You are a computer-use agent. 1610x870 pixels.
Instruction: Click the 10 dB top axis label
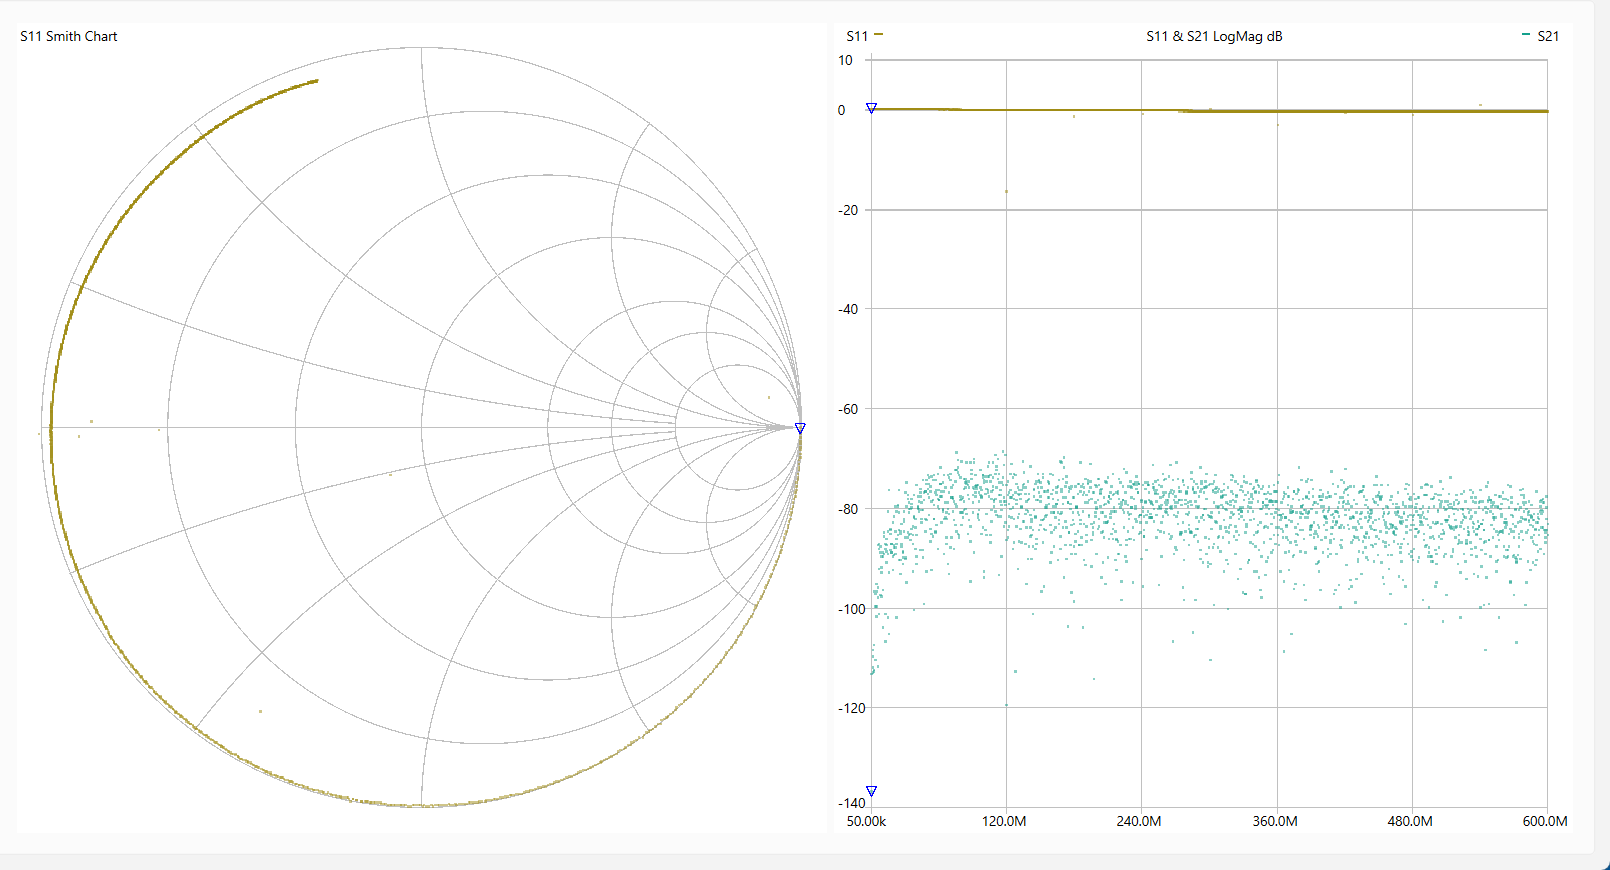pyautogui.click(x=845, y=60)
